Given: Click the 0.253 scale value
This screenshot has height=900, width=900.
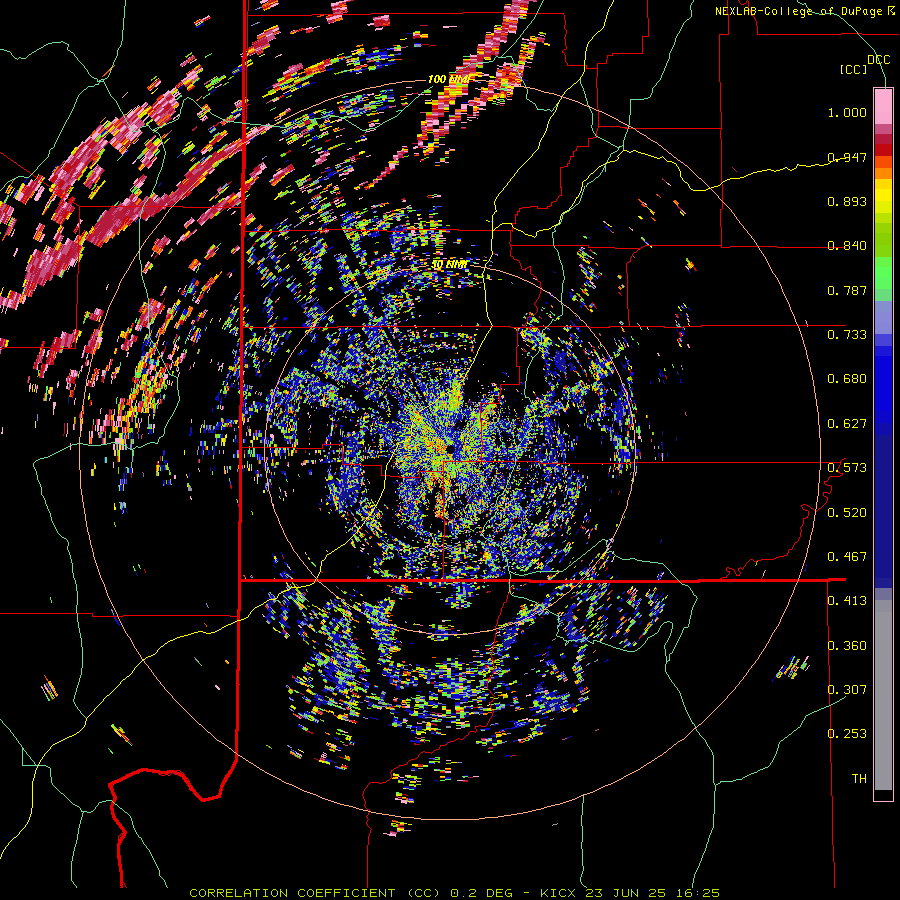Looking at the screenshot, I should [847, 734].
